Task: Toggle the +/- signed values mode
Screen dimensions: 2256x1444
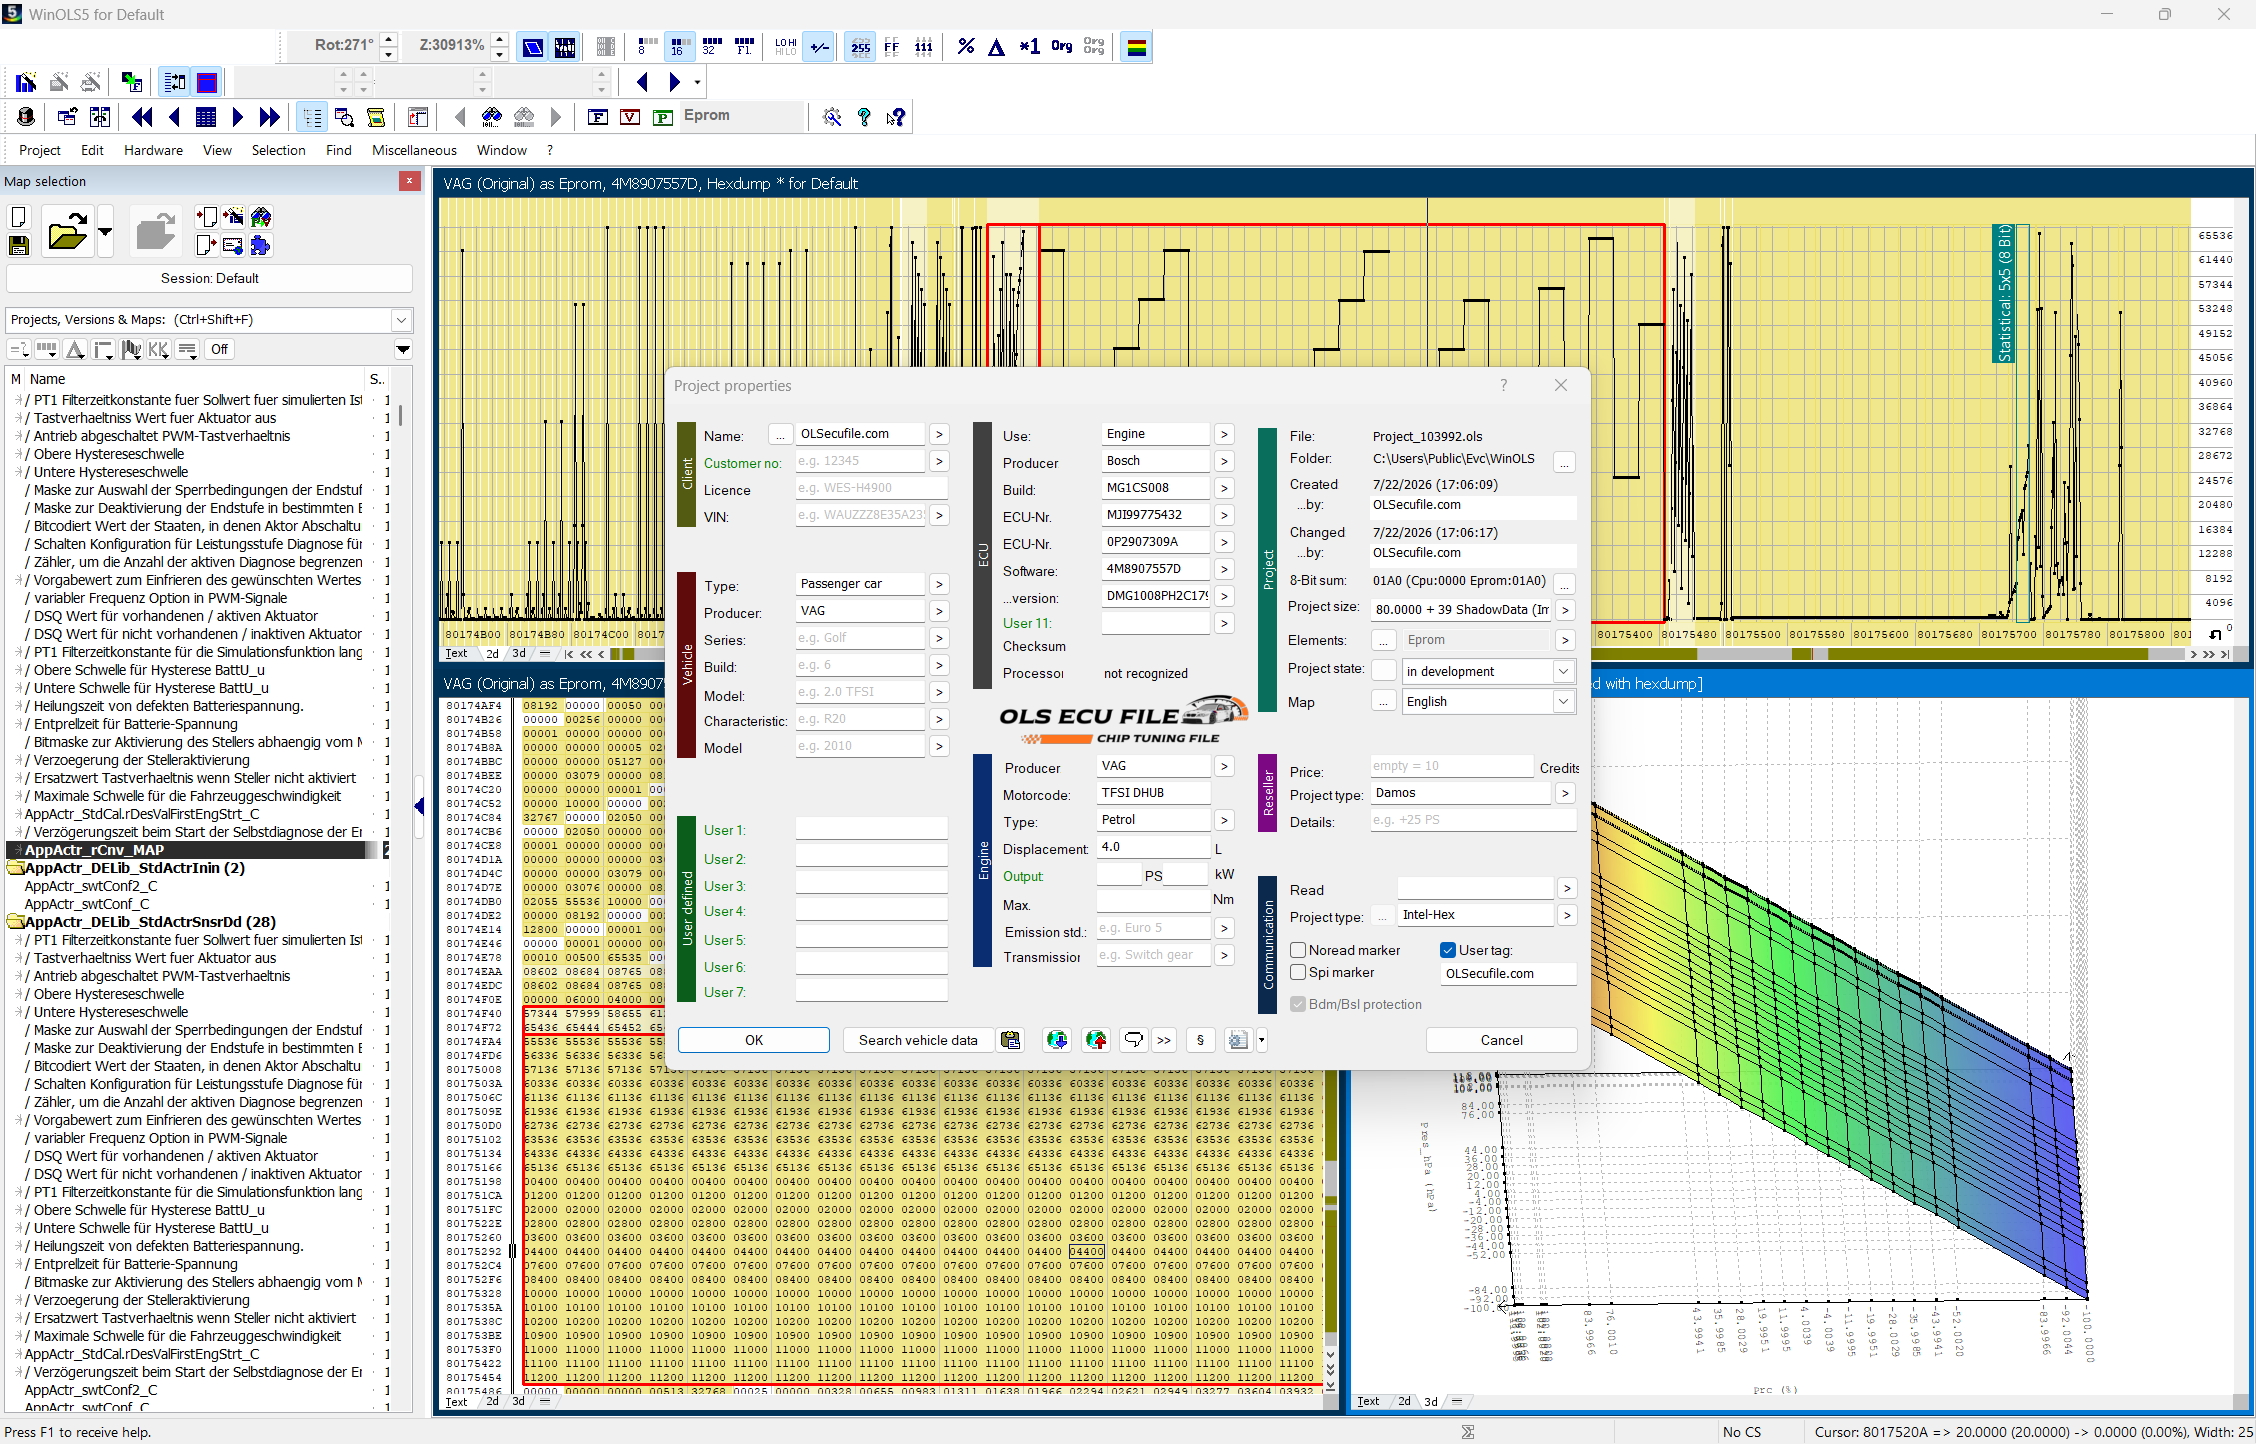Action: coord(819,47)
